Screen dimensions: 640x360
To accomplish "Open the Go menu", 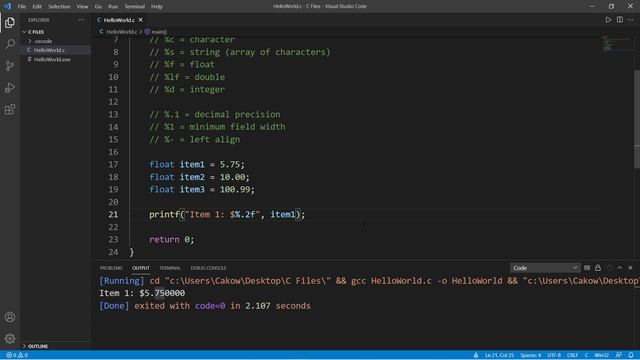I will [98, 6].
